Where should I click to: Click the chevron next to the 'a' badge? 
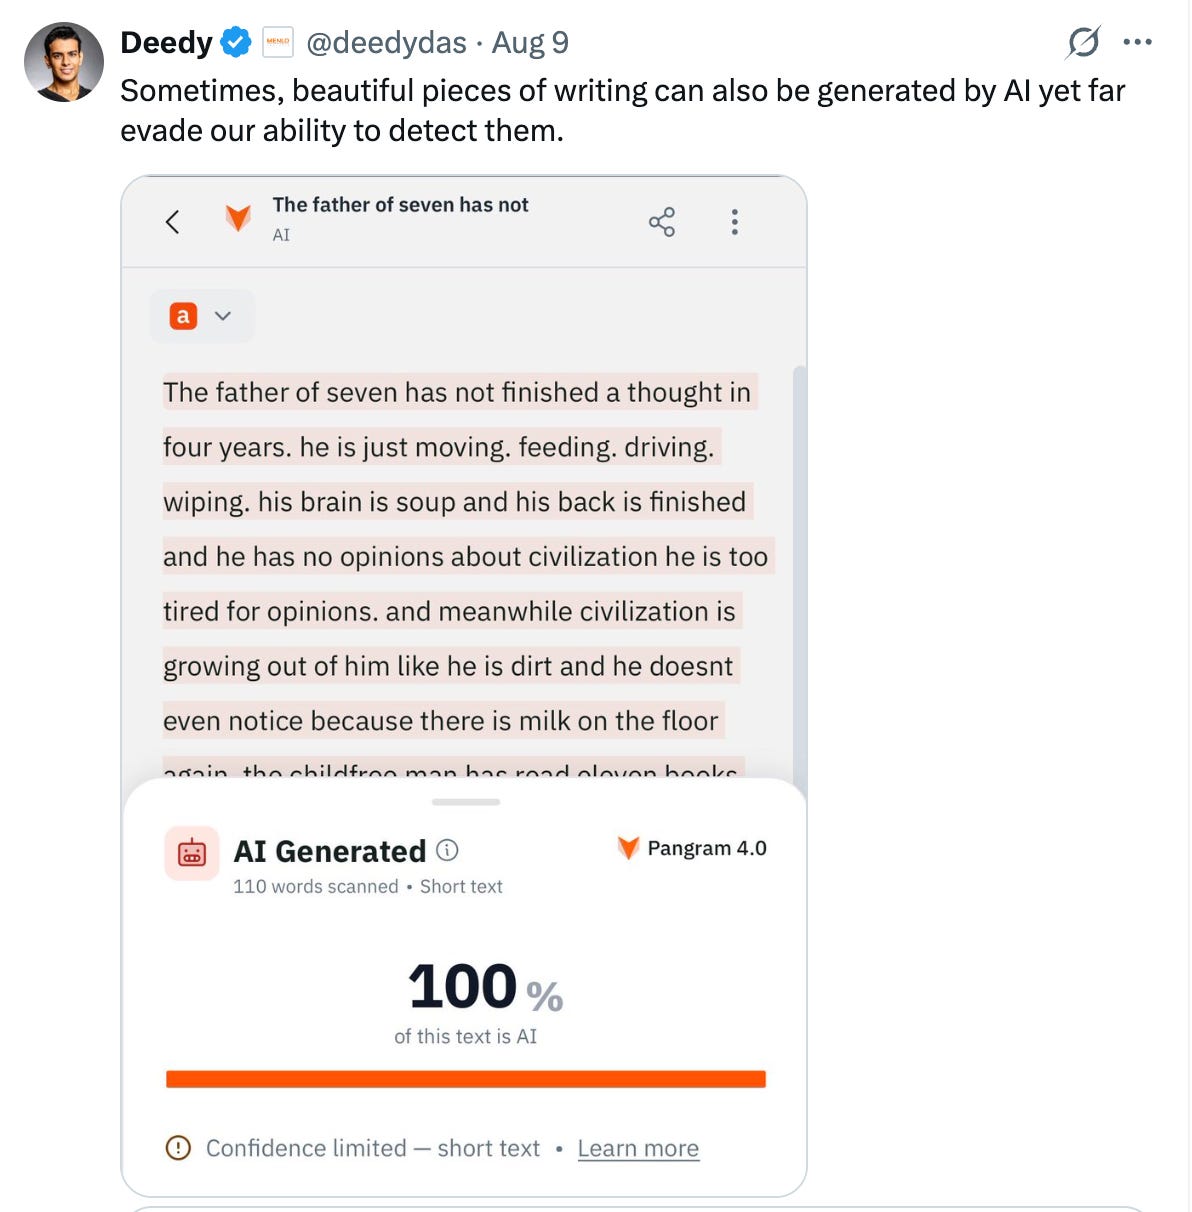(x=223, y=316)
